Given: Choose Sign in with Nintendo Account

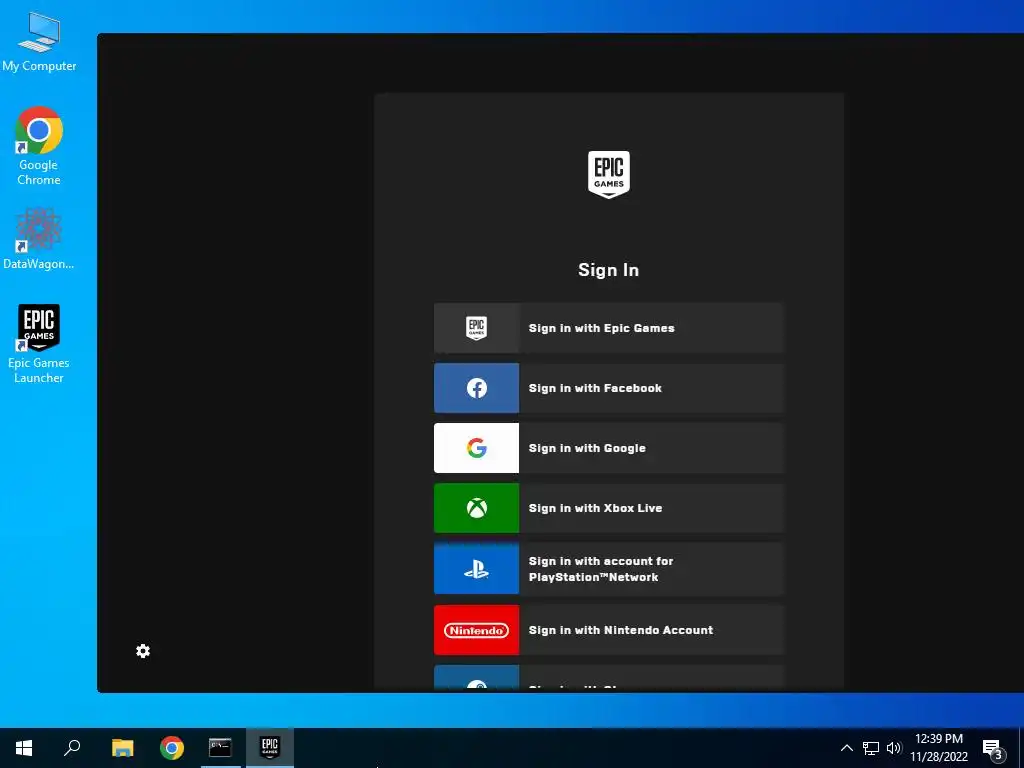Looking at the screenshot, I should click(608, 630).
